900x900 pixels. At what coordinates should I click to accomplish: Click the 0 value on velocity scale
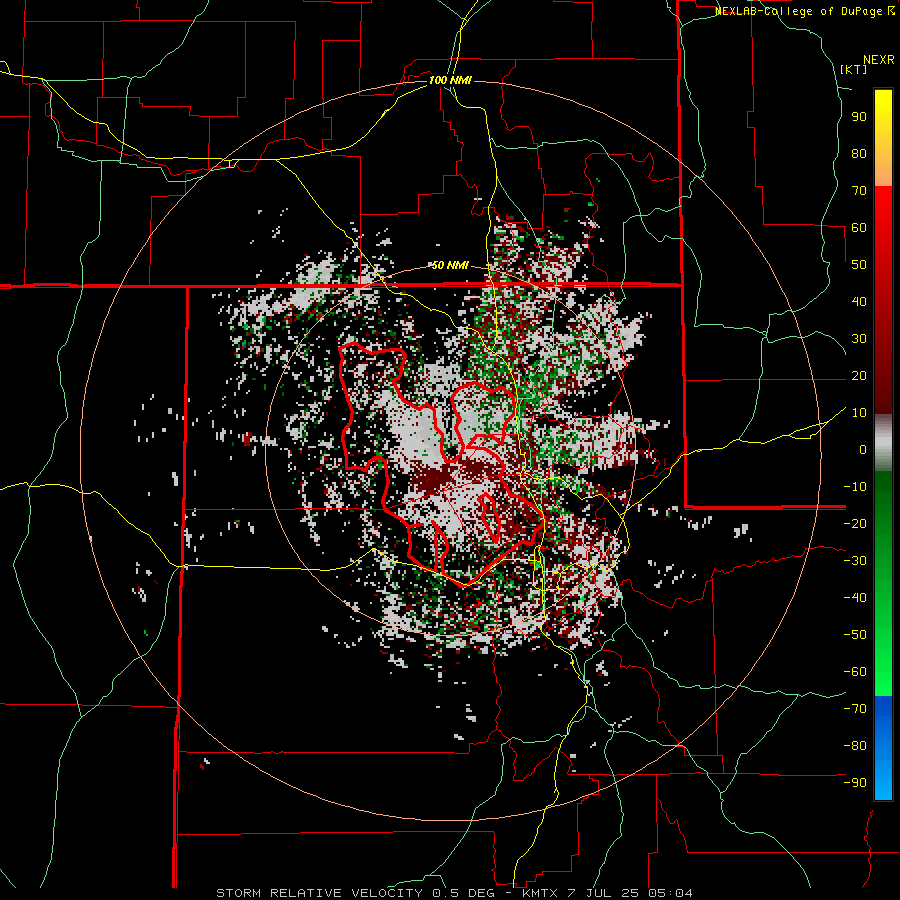click(x=863, y=450)
